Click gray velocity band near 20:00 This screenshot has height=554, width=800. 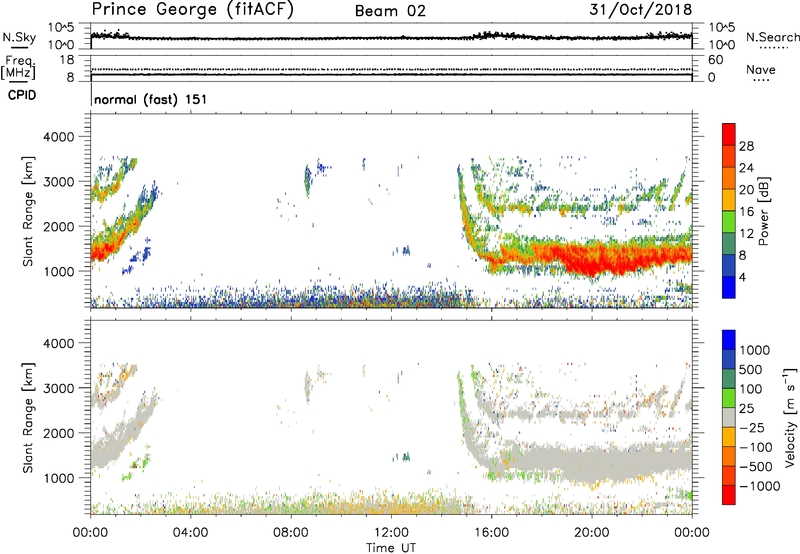point(592,462)
